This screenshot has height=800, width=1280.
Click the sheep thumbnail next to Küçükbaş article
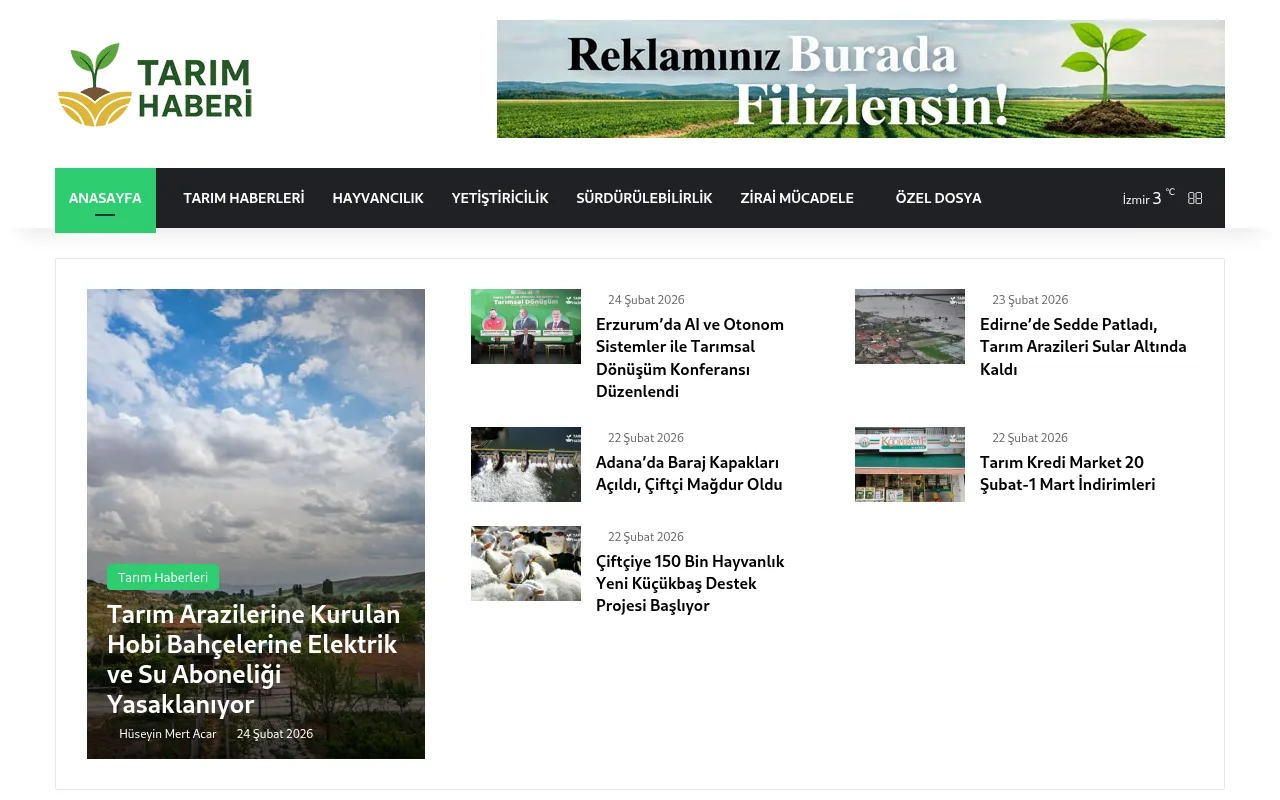click(x=526, y=563)
